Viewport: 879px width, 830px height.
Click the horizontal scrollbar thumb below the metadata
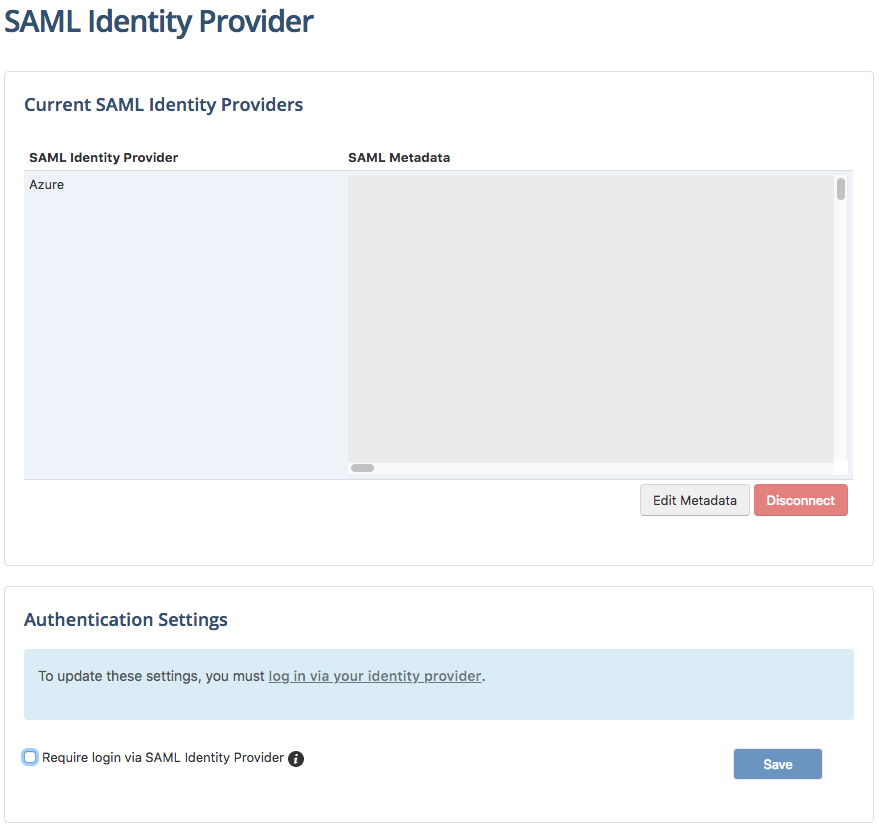(362, 467)
